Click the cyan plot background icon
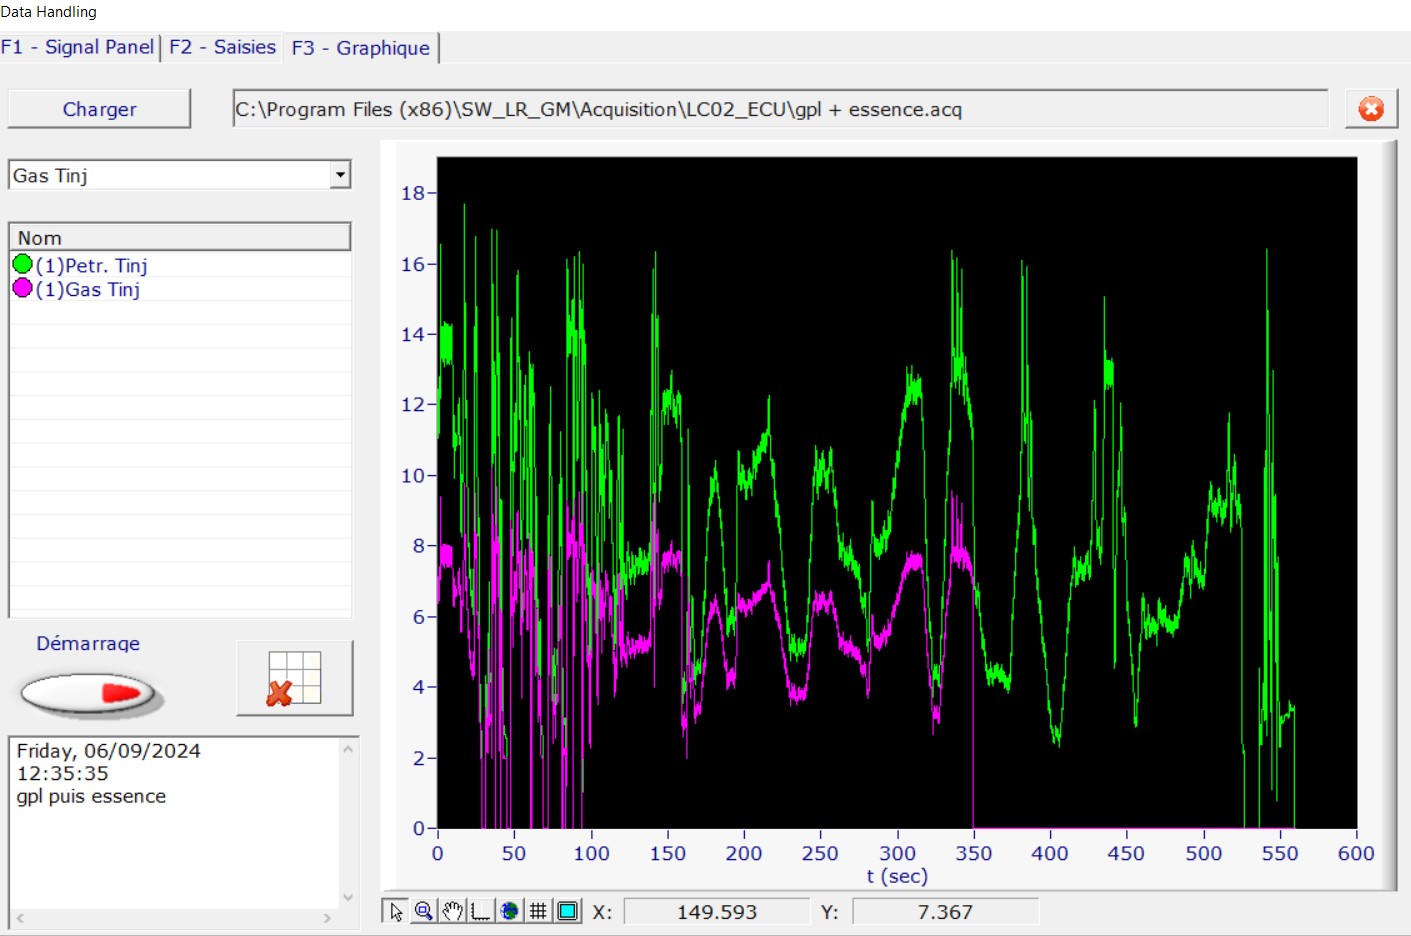Screen dimensions: 1411x936 click(x=568, y=911)
